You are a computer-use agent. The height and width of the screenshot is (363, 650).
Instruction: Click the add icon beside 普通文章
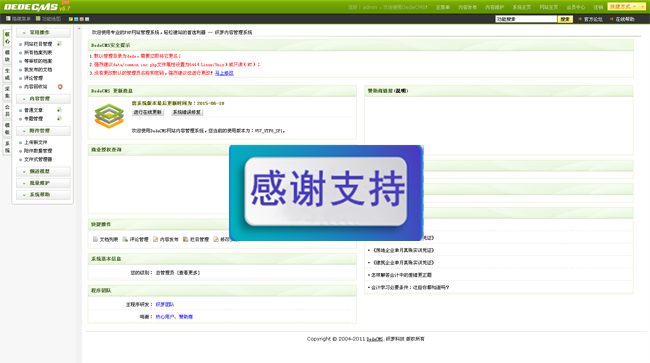(x=59, y=110)
